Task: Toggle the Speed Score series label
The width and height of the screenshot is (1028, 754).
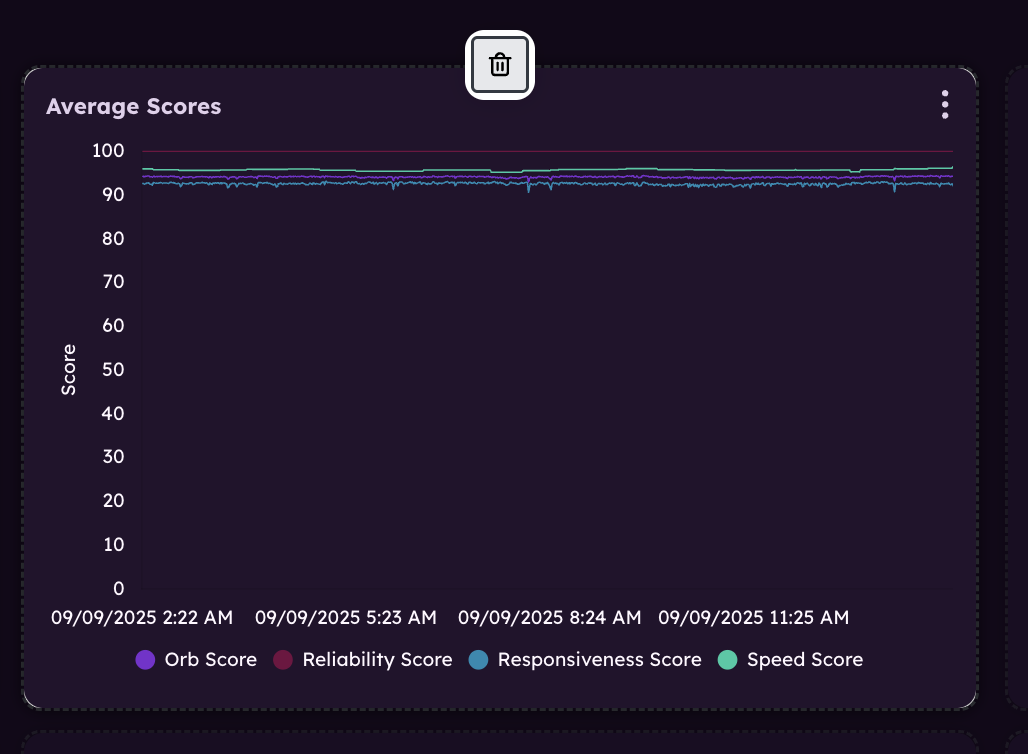Action: (x=804, y=660)
